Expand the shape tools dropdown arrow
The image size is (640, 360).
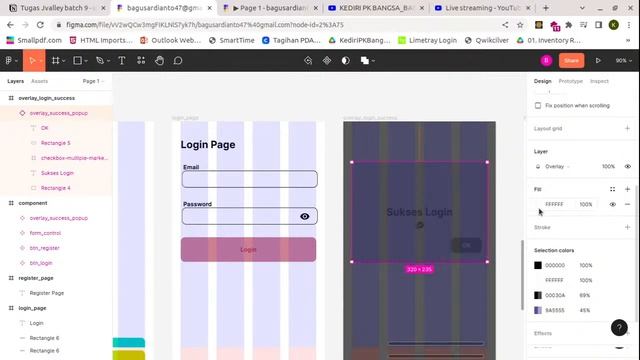pos(86,61)
